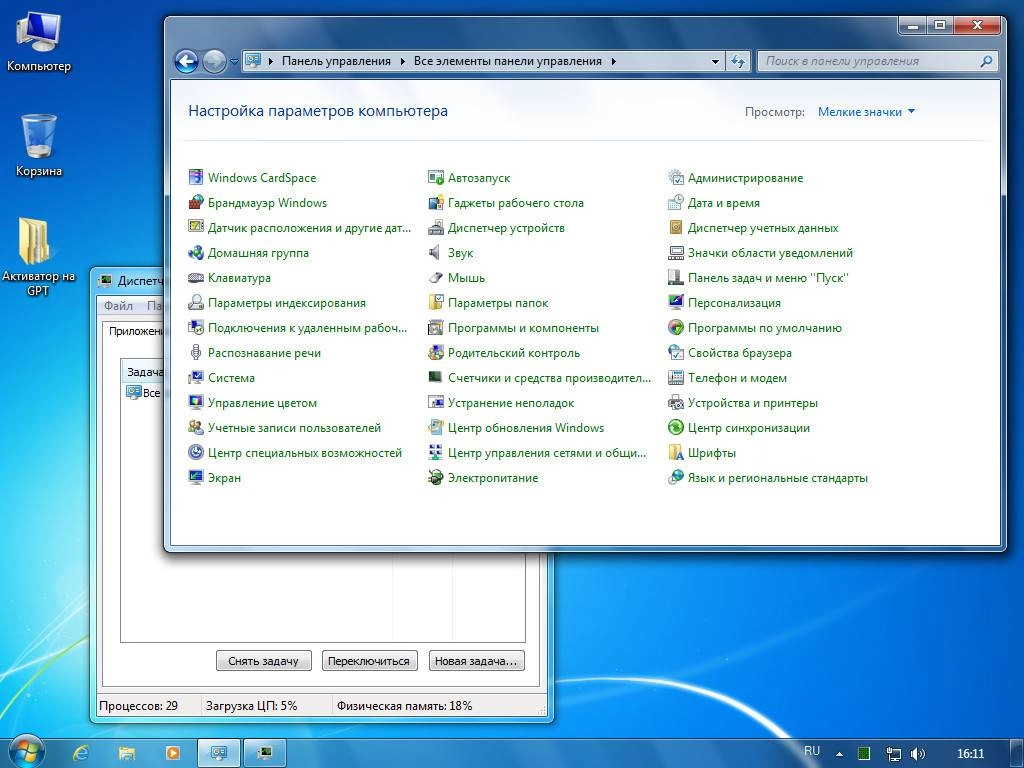This screenshot has height=768, width=1024.
Task: Open Устранение неполадок link
Action: [x=511, y=402]
